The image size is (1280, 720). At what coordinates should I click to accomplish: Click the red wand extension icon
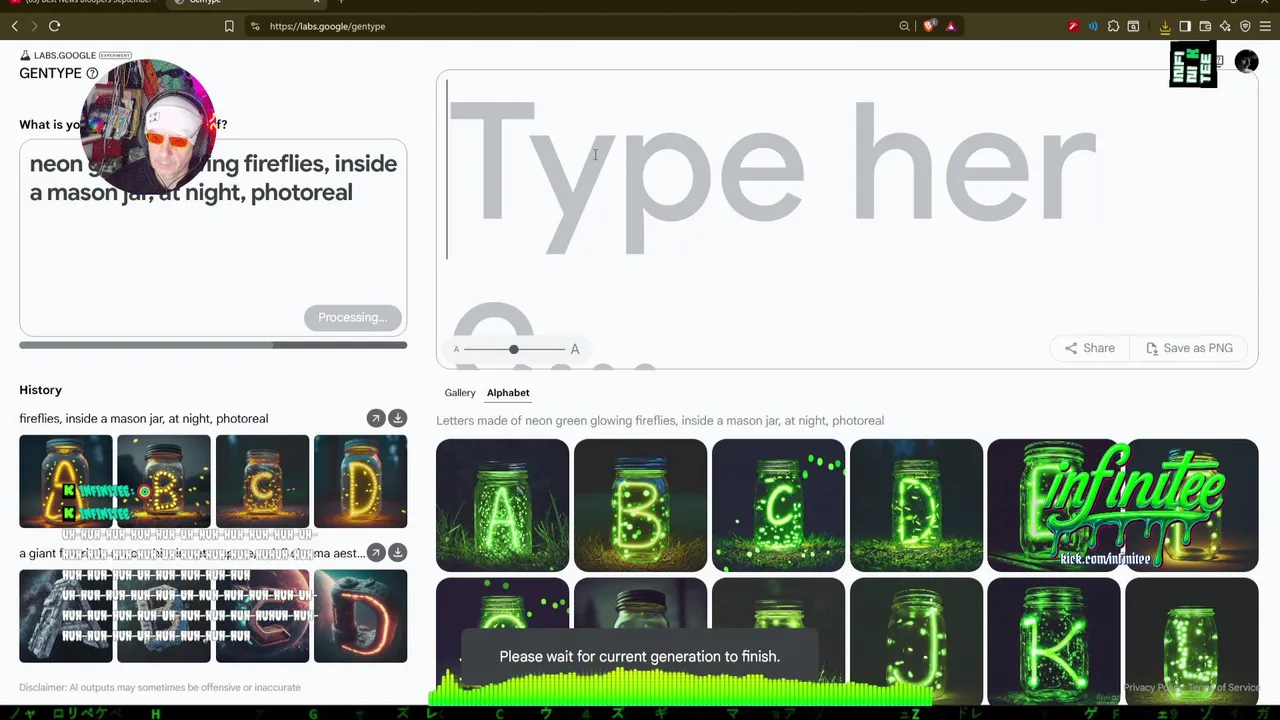(1073, 26)
